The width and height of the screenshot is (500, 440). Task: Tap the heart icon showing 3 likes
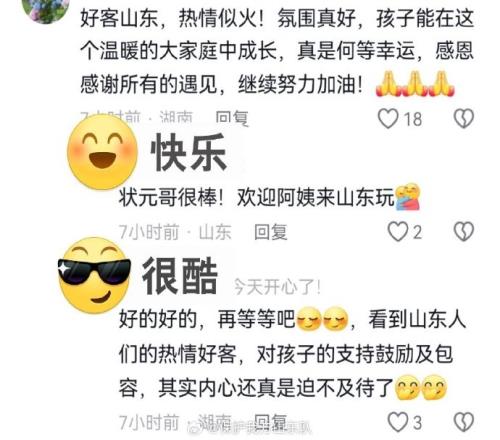pyautogui.click(x=398, y=422)
